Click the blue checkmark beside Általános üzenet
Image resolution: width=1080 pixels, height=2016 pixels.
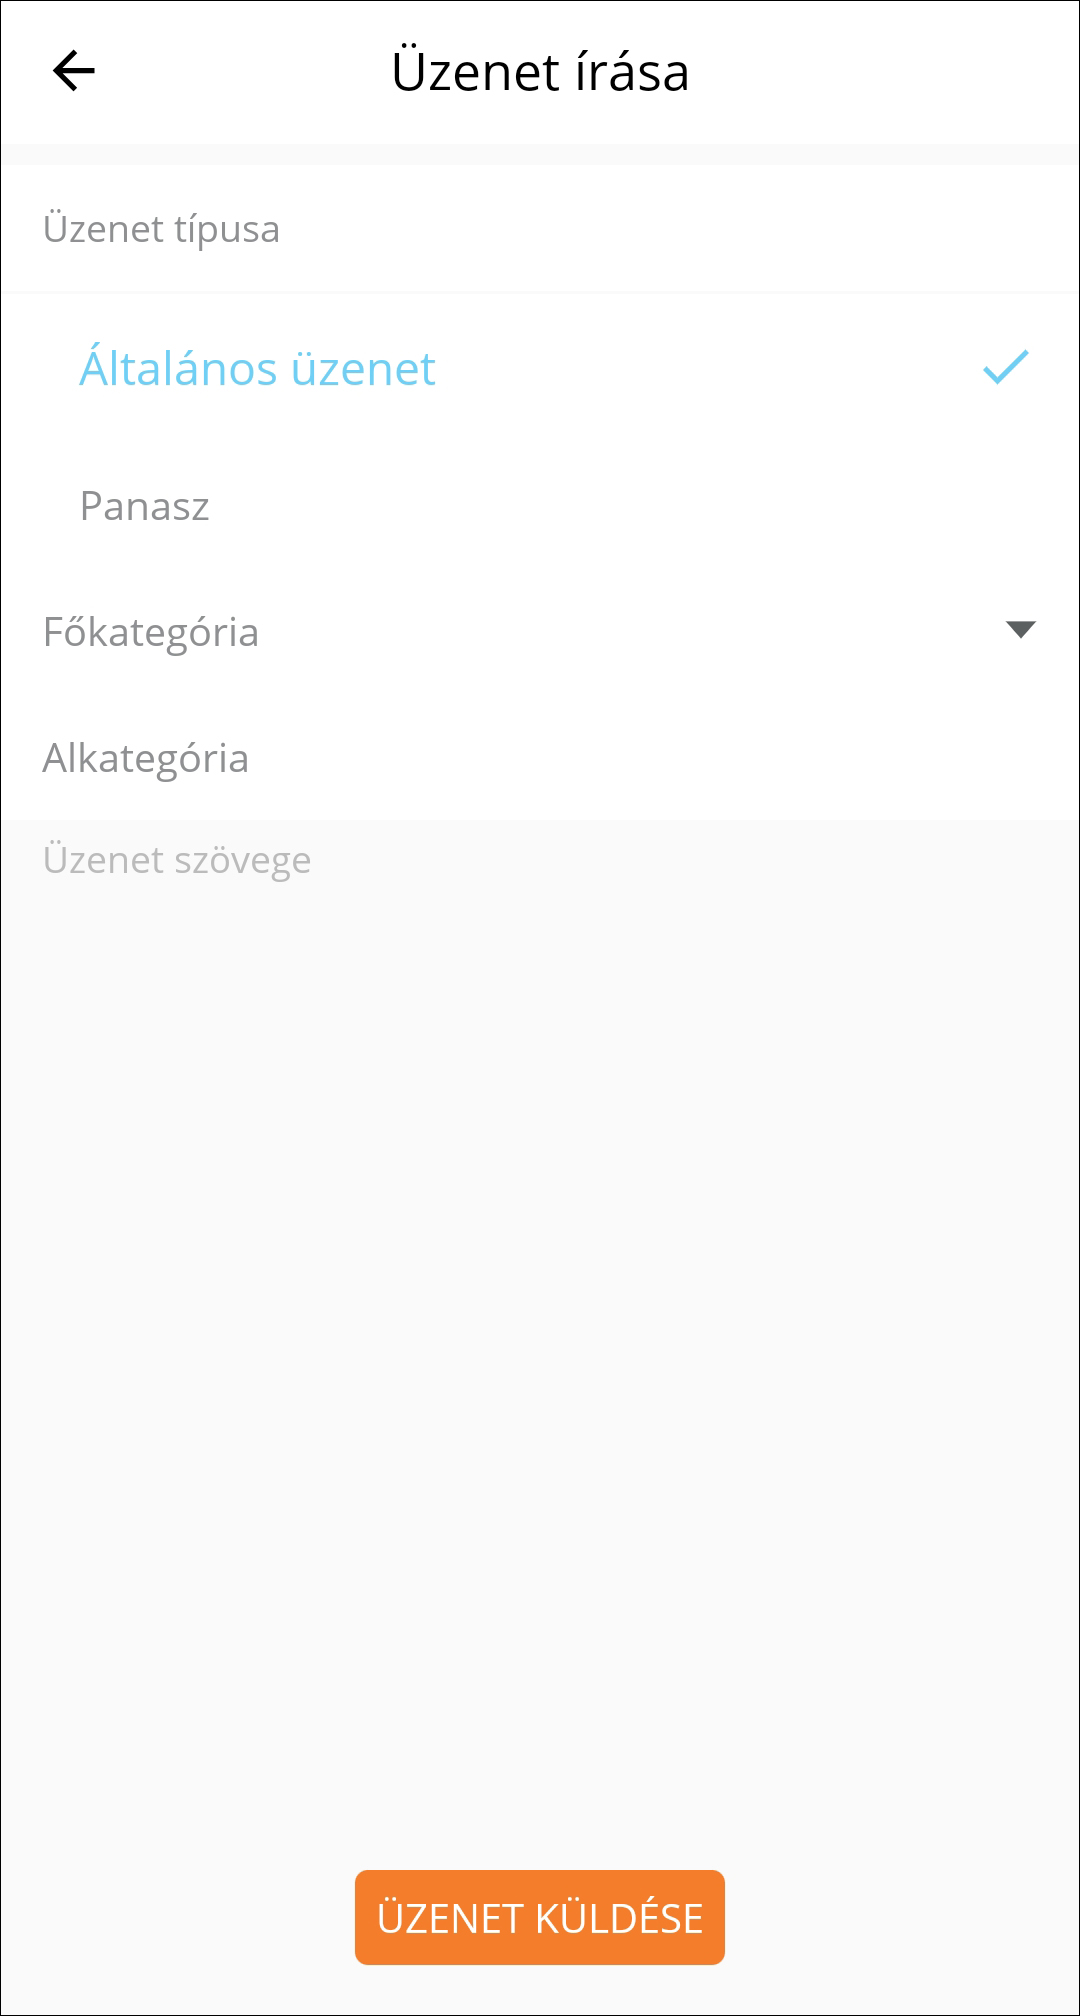pos(1005,367)
